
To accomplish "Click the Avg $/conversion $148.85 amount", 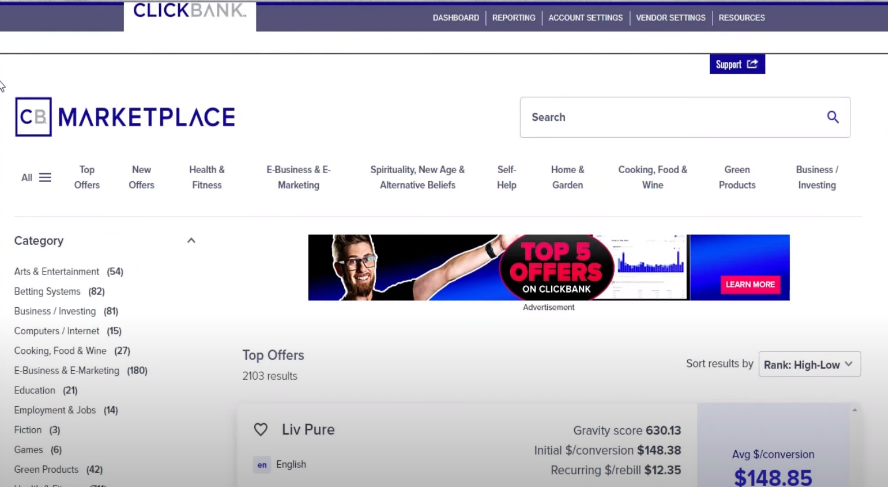I will pyautogui.click(x=773, y=477).
